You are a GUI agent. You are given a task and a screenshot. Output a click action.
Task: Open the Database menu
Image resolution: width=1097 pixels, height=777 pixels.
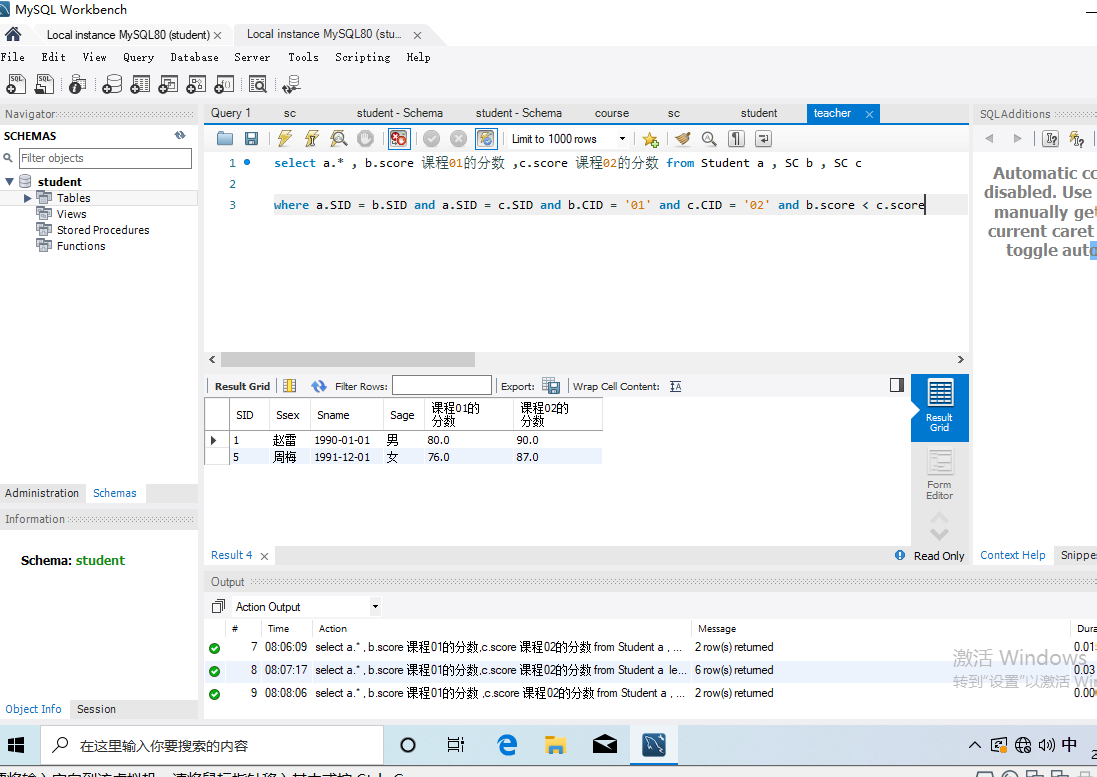[x=194, y=57]
